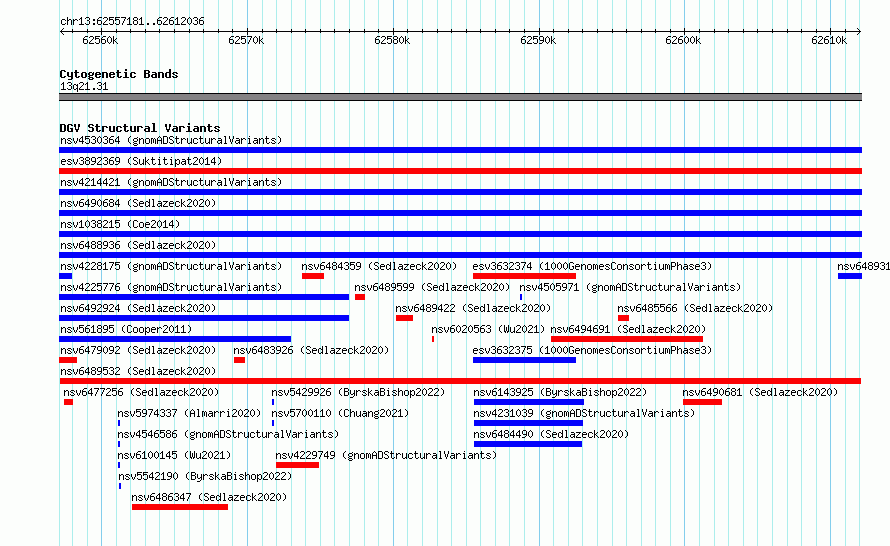The height and width of the screenshot is (546, 890).
Task: Click nsv5542190 (ByrskaBishop2022) label
Action: 205,476
